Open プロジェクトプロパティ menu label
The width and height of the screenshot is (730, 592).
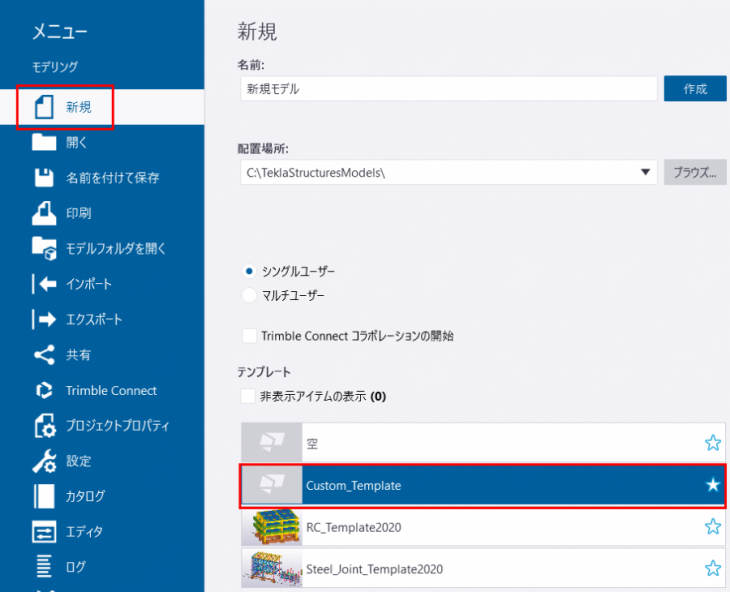[117, 425]
